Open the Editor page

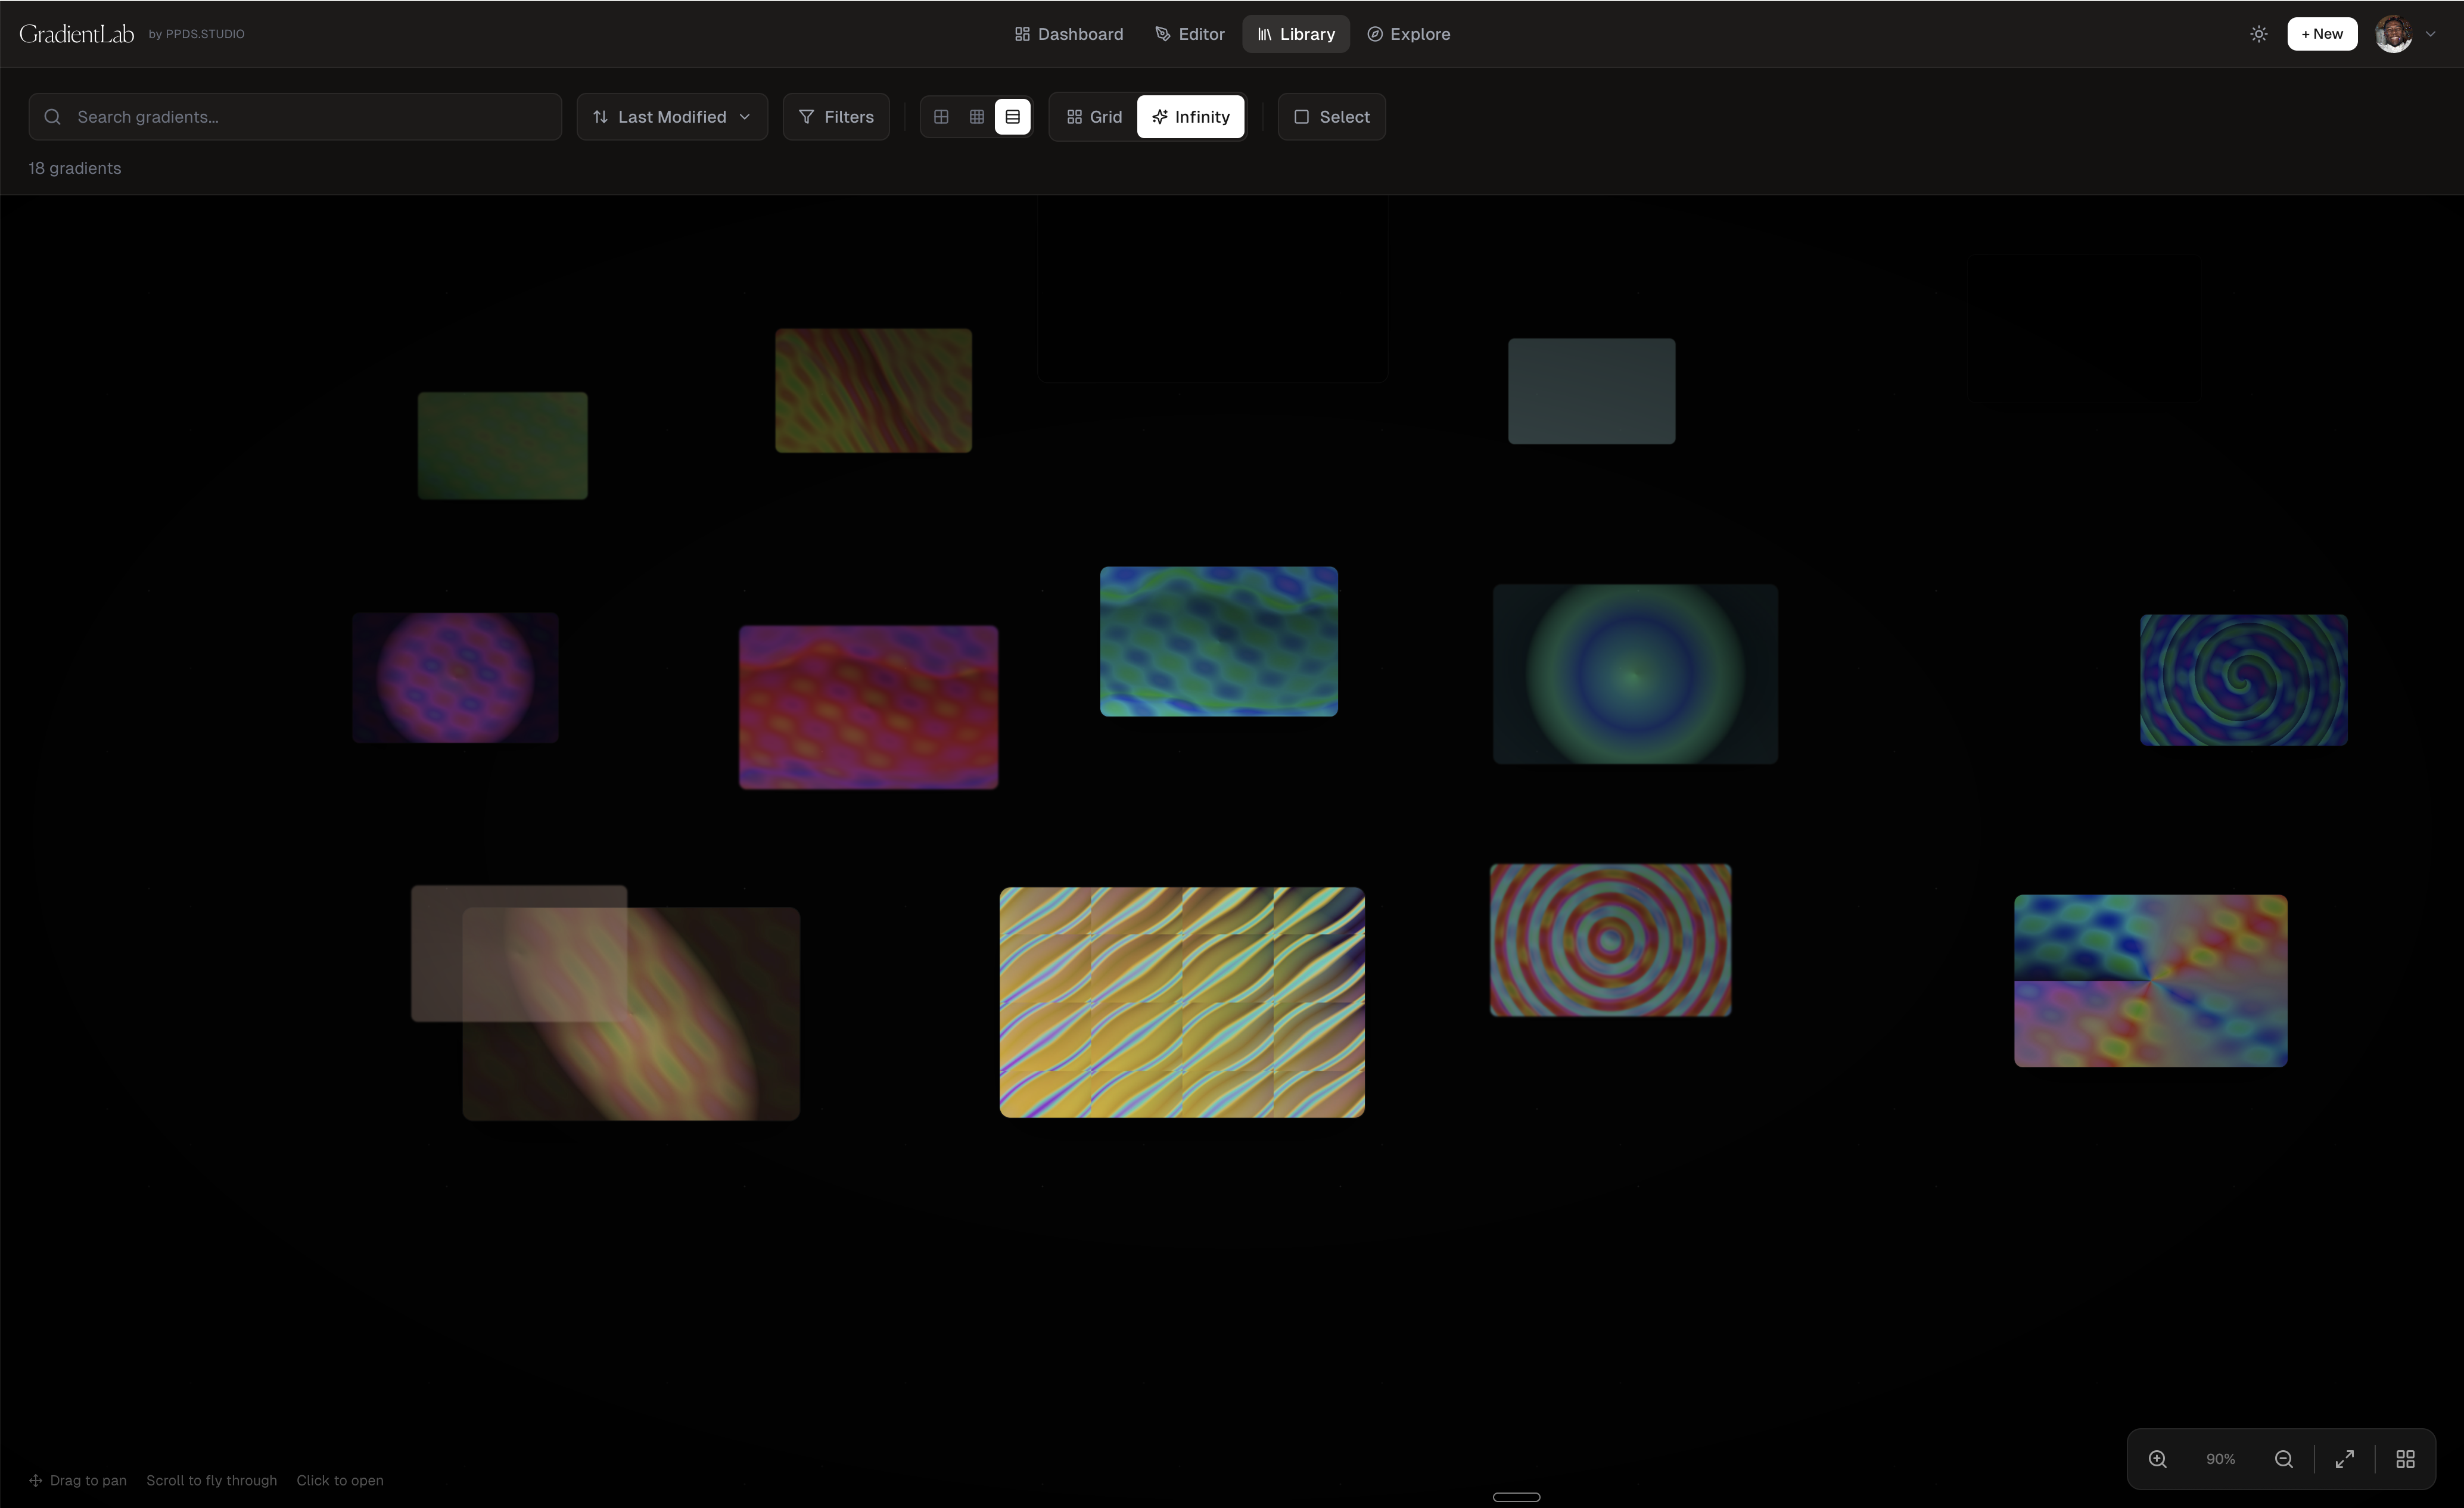[x=1189, y=33]
